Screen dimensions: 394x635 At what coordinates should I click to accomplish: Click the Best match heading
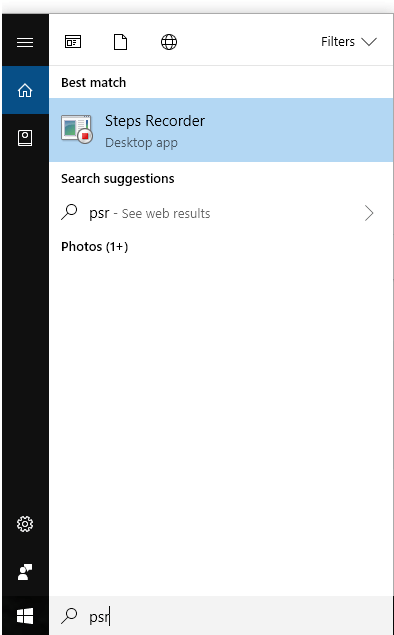pos(94,83)
